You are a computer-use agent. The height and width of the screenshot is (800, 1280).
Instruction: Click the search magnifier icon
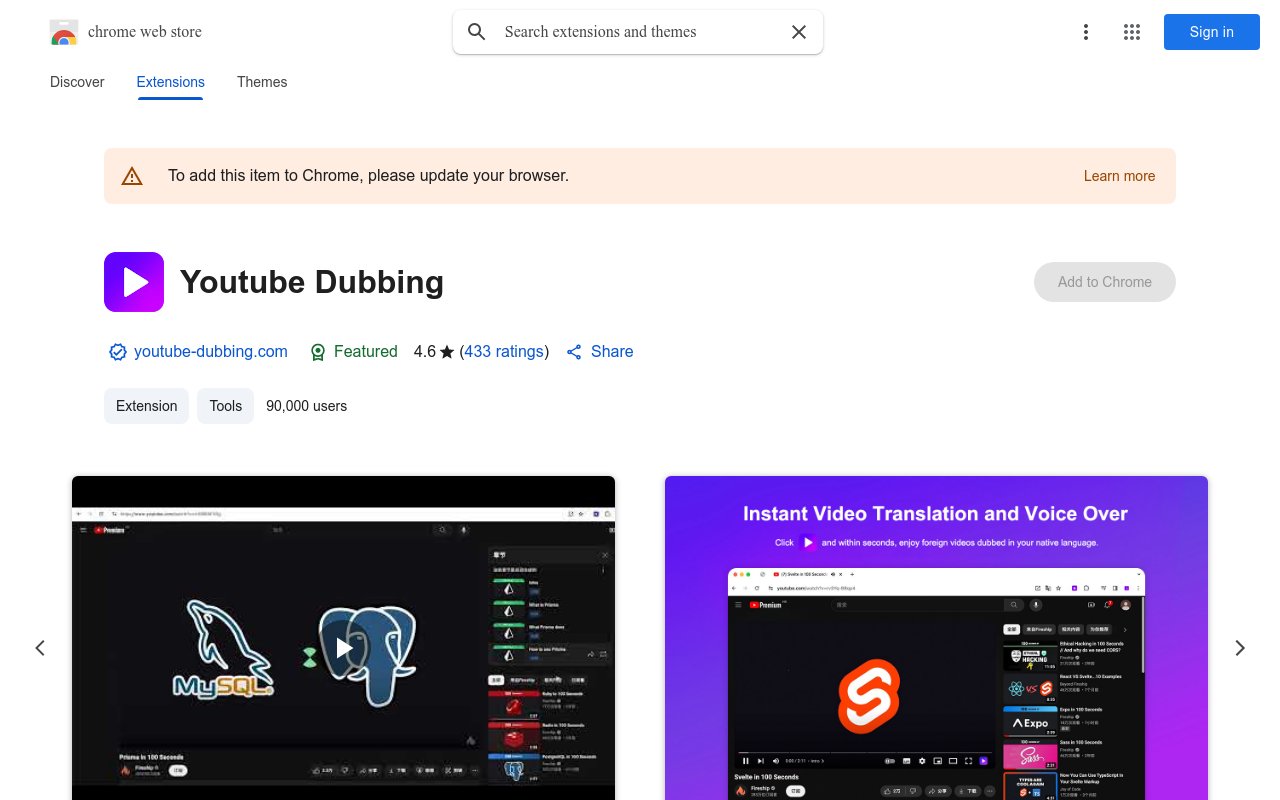coord(477,32)
